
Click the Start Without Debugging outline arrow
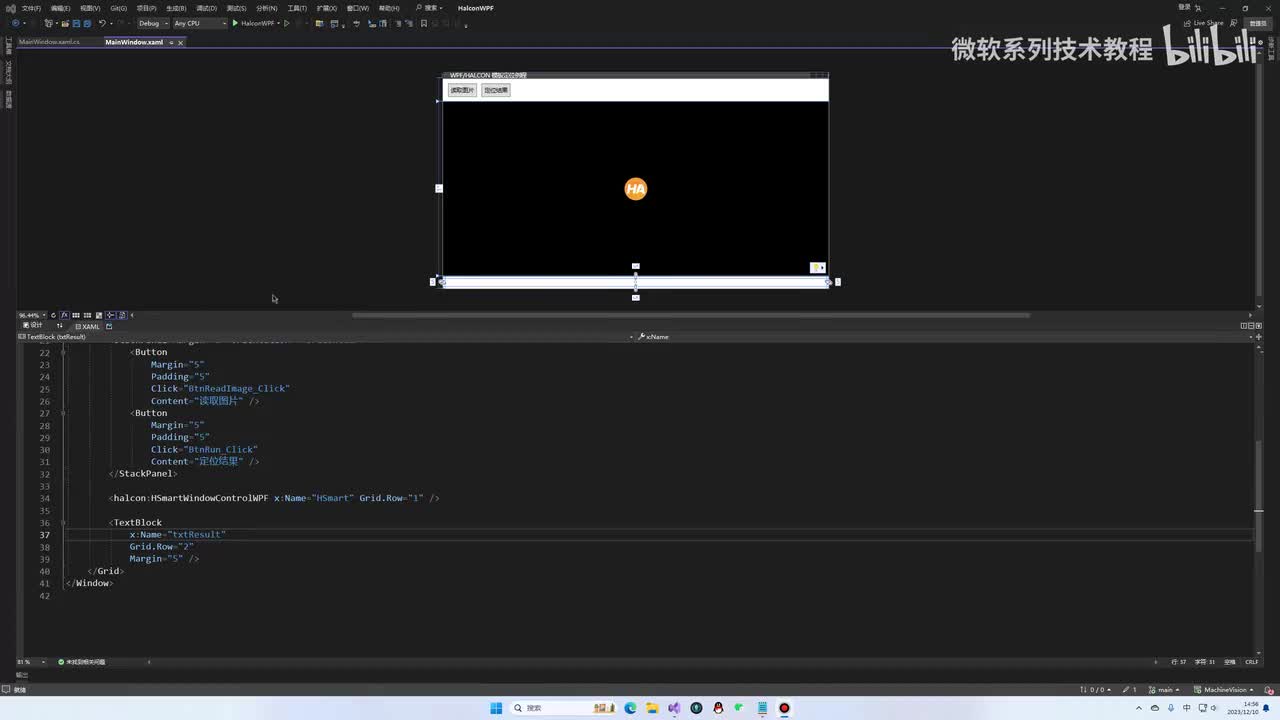(x=286, y=23)
